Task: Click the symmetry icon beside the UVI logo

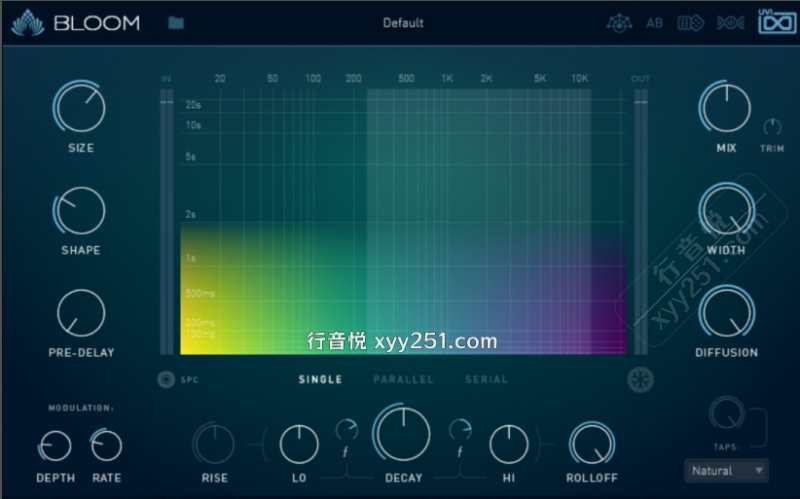Action: click(x=731, y=23)
